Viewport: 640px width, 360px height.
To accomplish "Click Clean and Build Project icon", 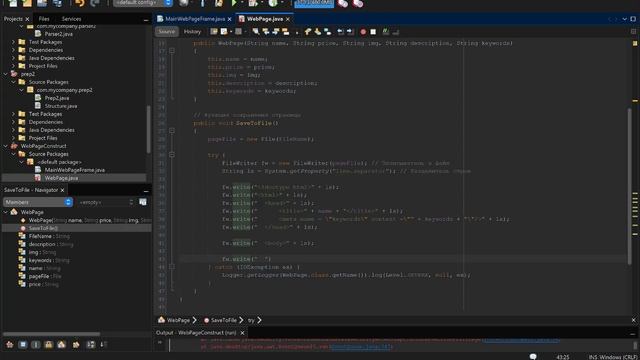I will tap(219, 3).
